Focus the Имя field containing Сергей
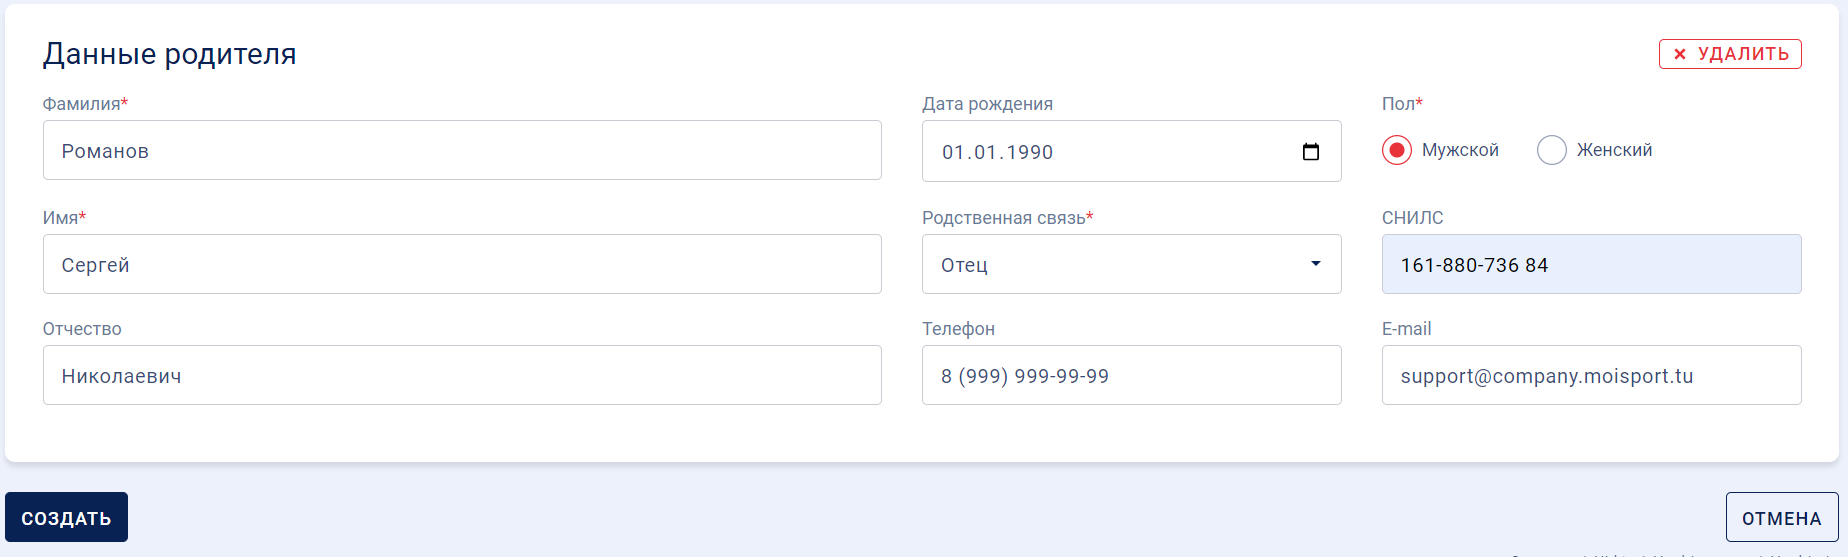This screenshot has height=557, width=1848. (x=462, y=264)
